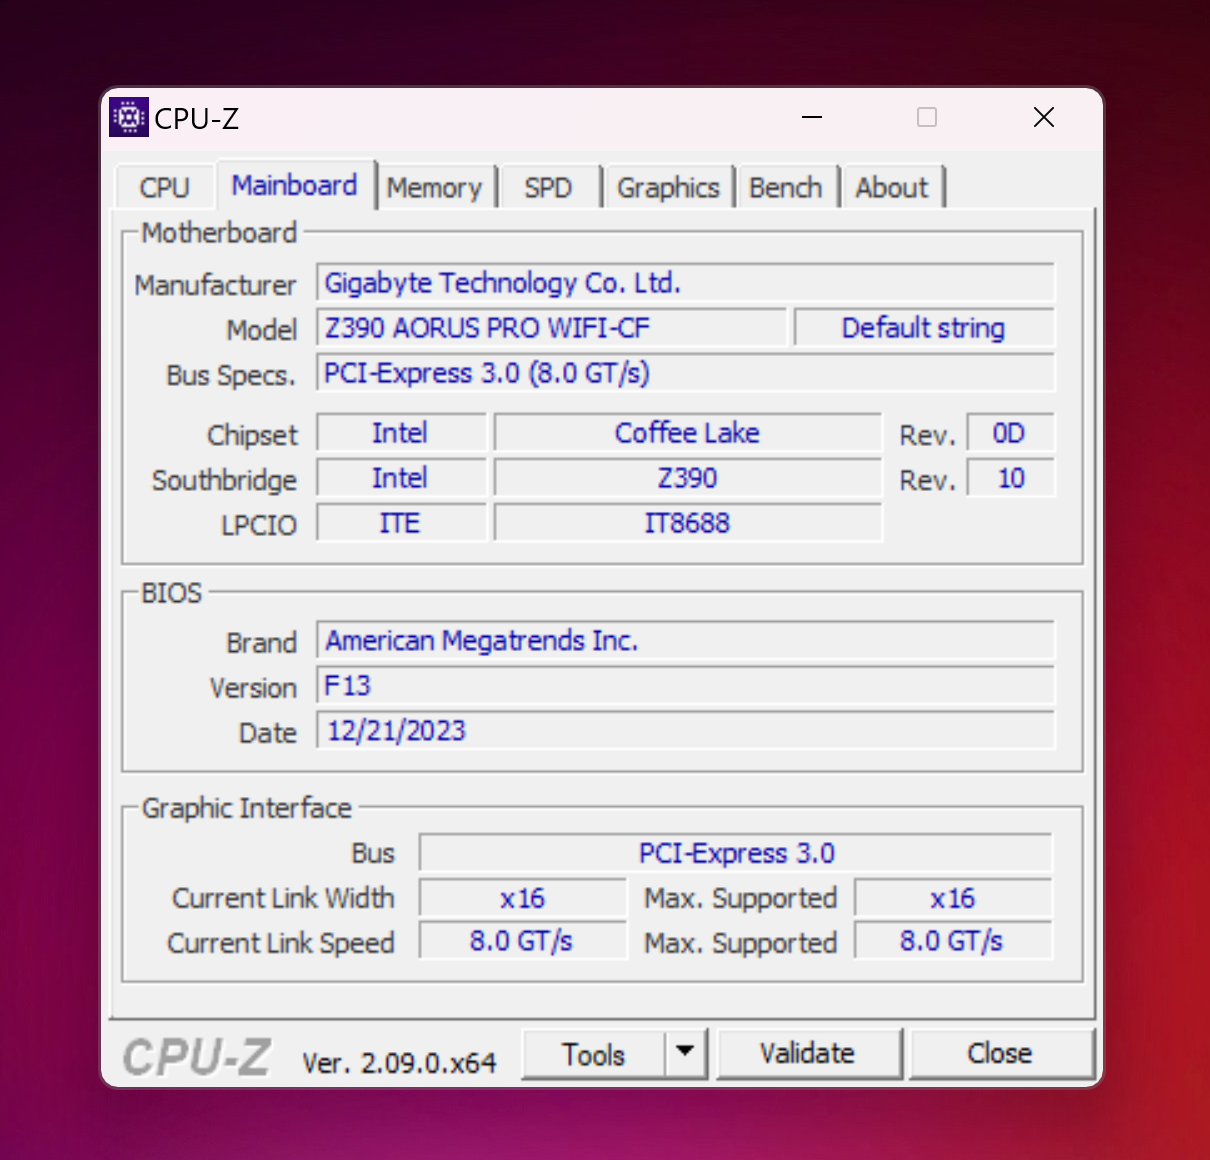Click the BIOS date 12/21/2023 field

click(x=686, y=731)
